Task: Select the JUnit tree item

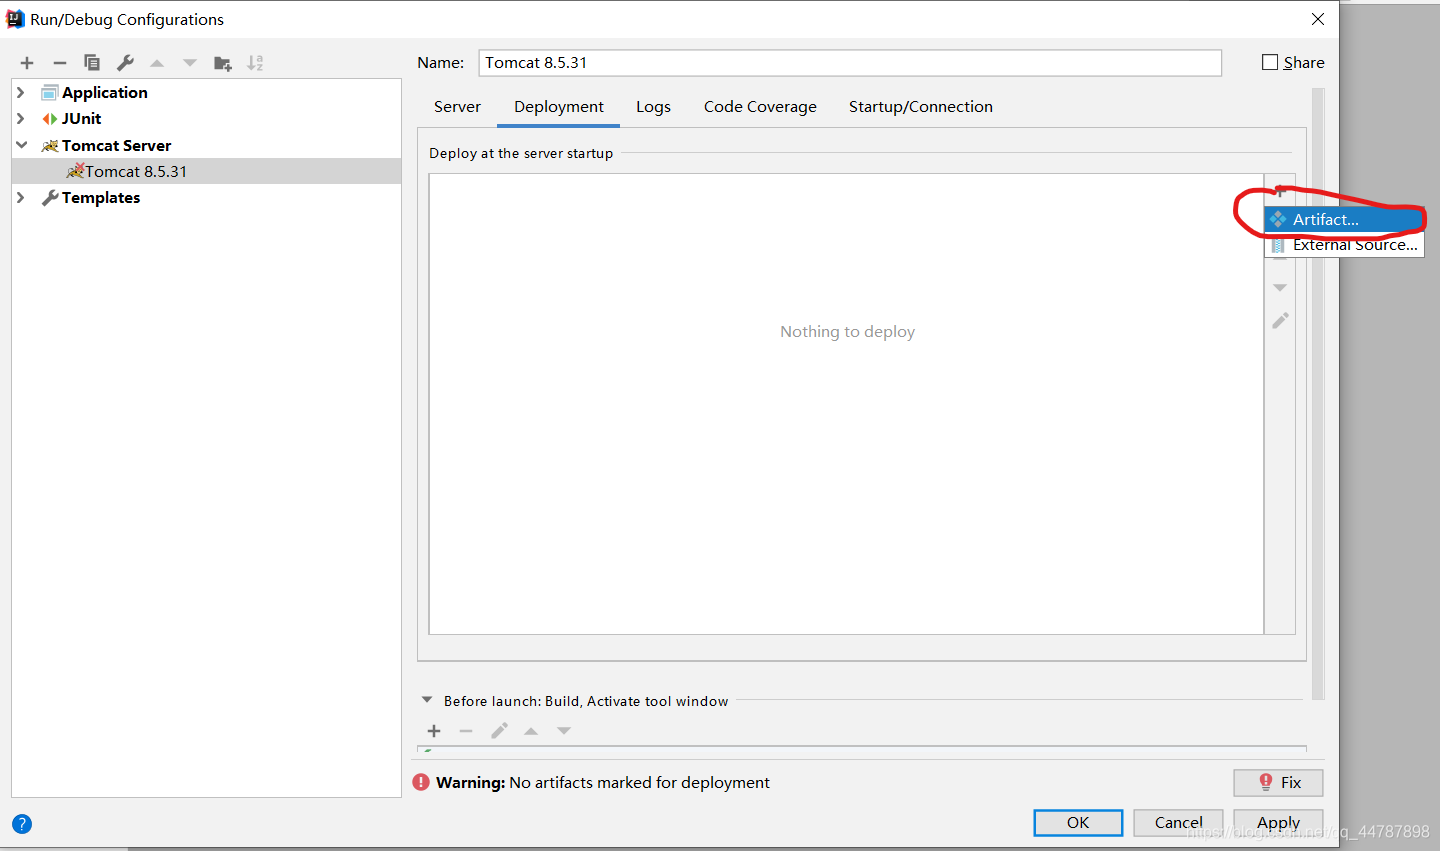Action: tap(81, 118)
